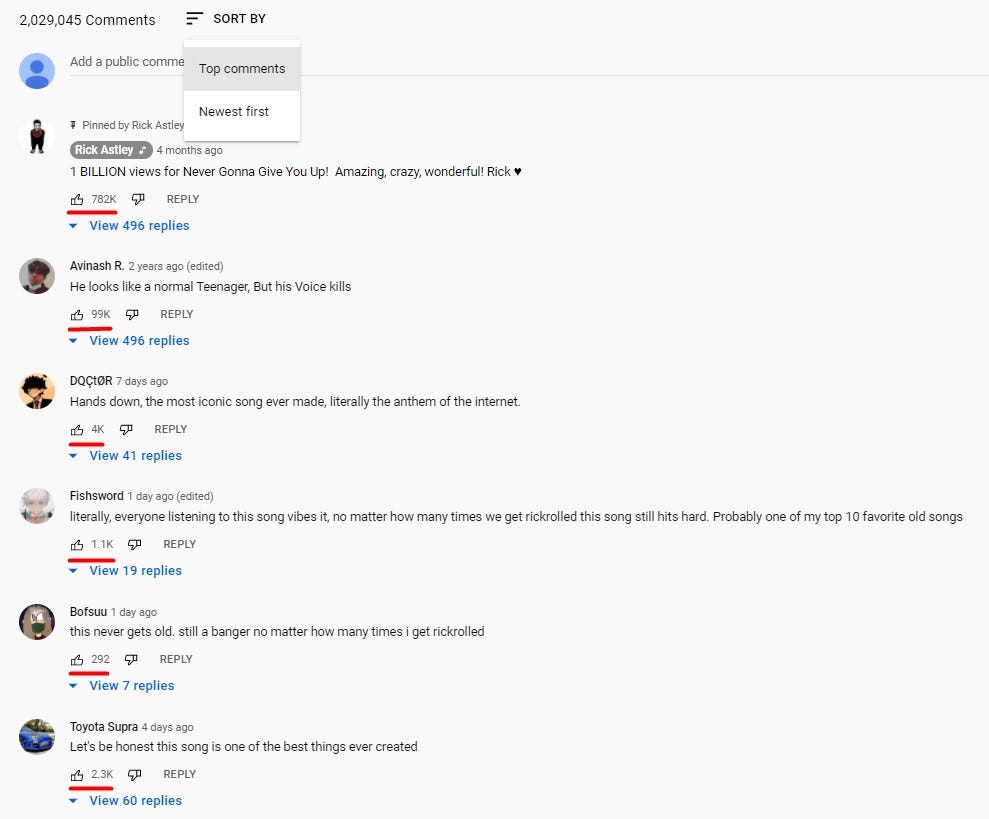Like Bofsuu's comment
The image size is (989, 819).
tap(77, 659)
